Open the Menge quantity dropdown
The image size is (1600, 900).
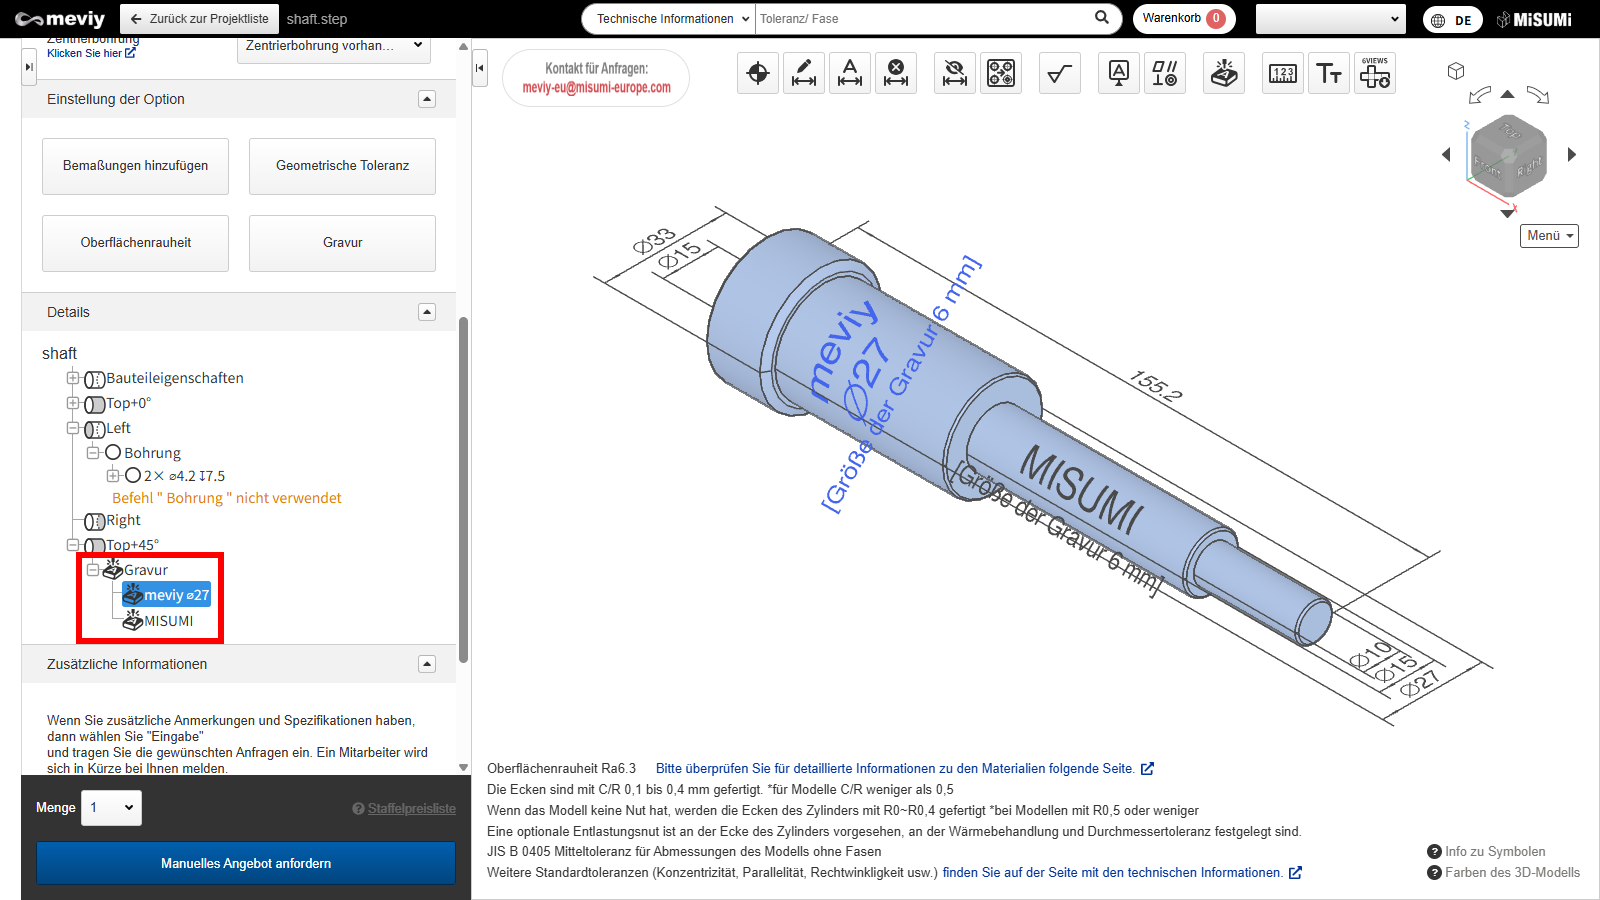(x=112, y=808)
